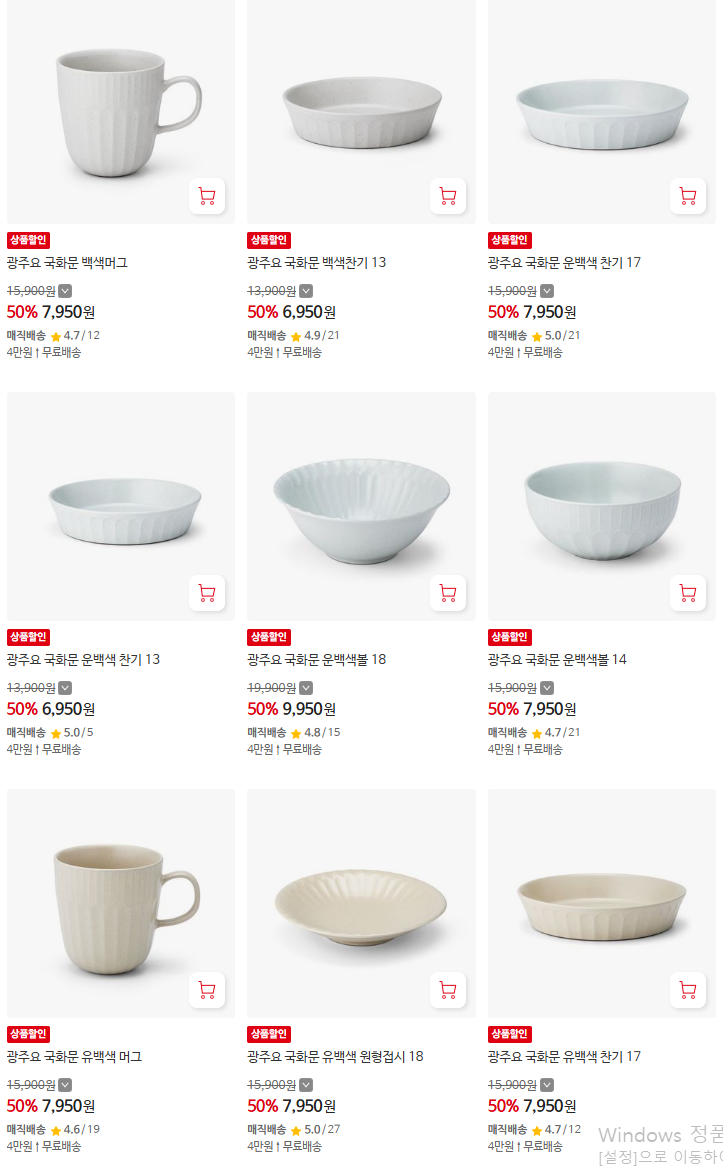
Task: Expand price dropdown beside 백색찬기 13,900원
Action: point(306,291)
